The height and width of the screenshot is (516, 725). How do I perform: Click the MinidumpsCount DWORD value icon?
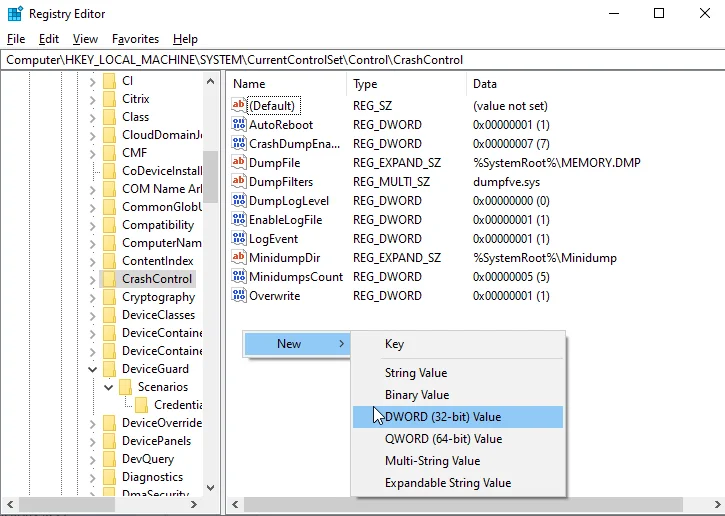[x=239, y=276]
